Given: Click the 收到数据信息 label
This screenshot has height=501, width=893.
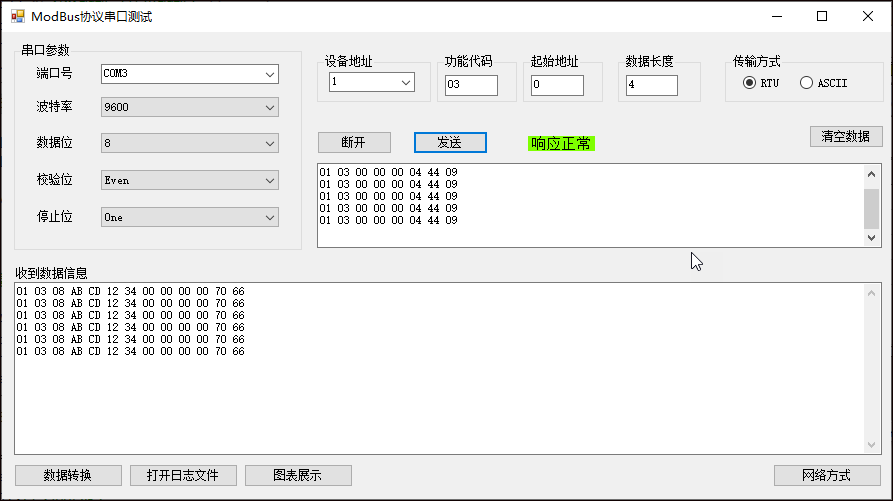Looking at the screenshot, I should [51, 273].
